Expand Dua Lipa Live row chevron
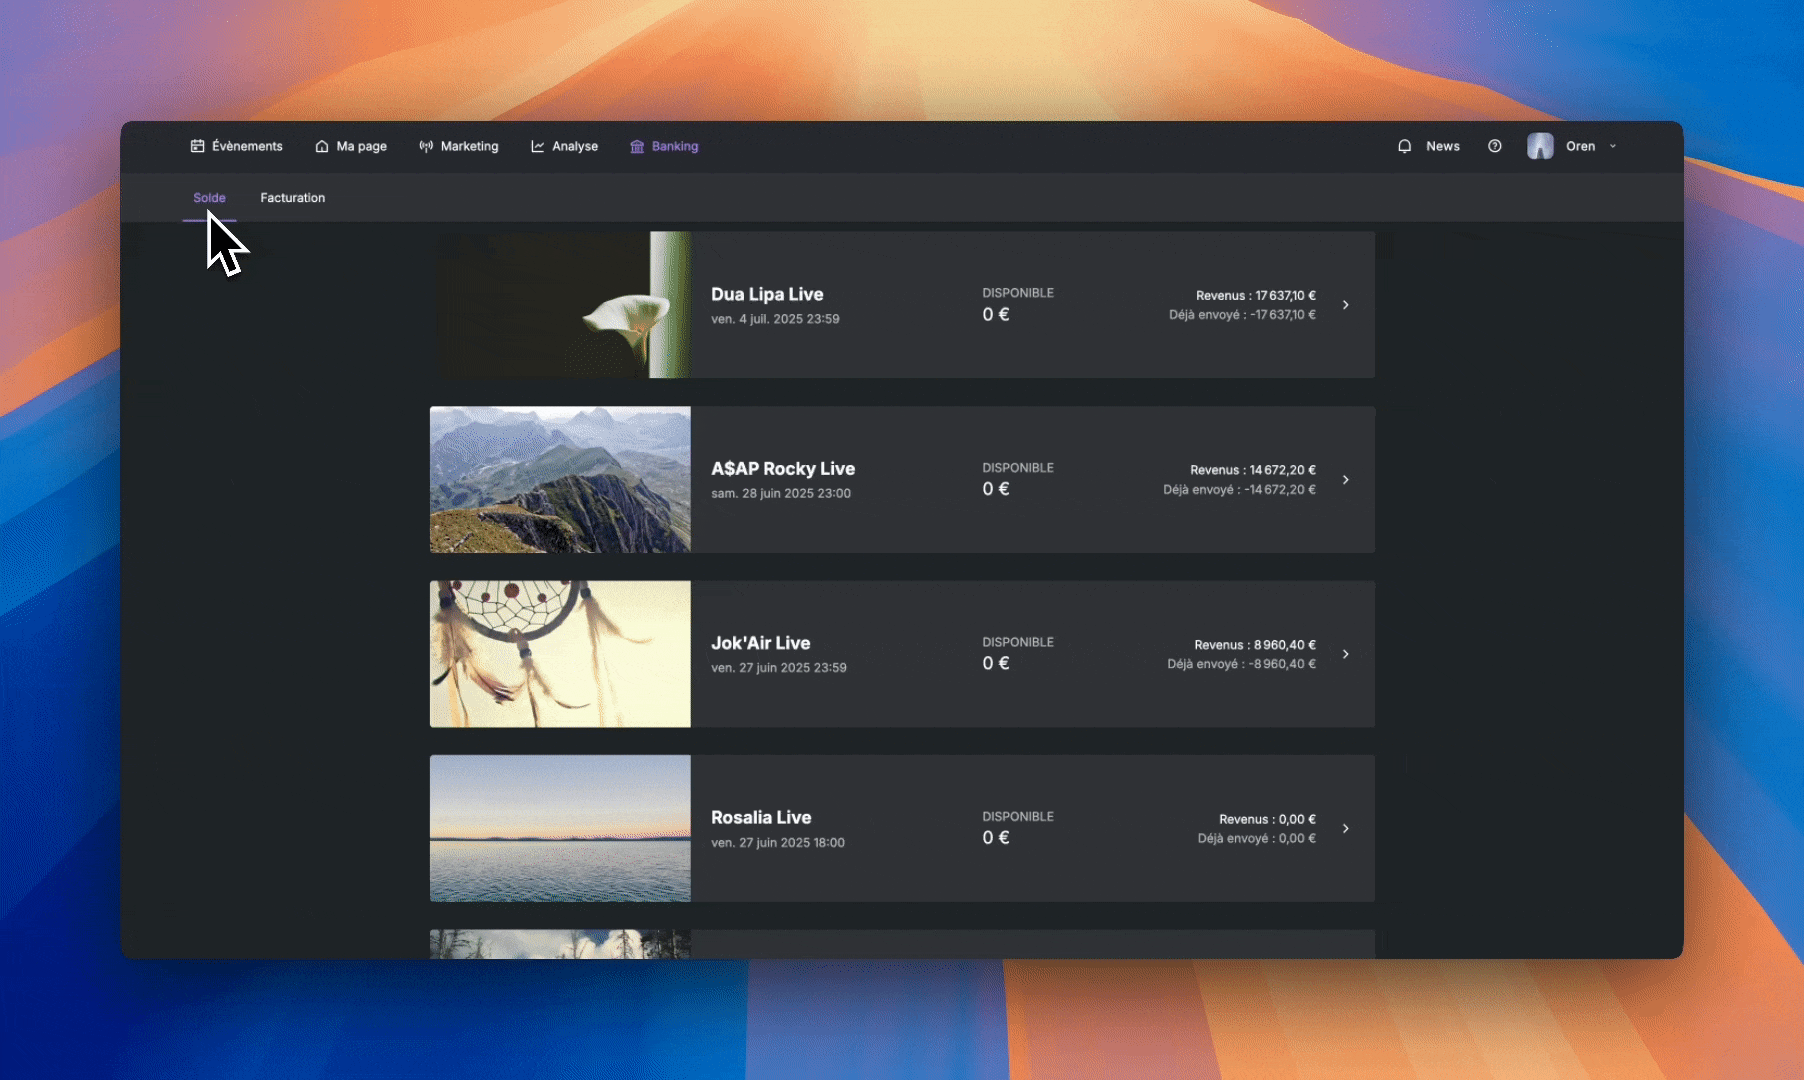1804x1080 pixels. 1346,305
